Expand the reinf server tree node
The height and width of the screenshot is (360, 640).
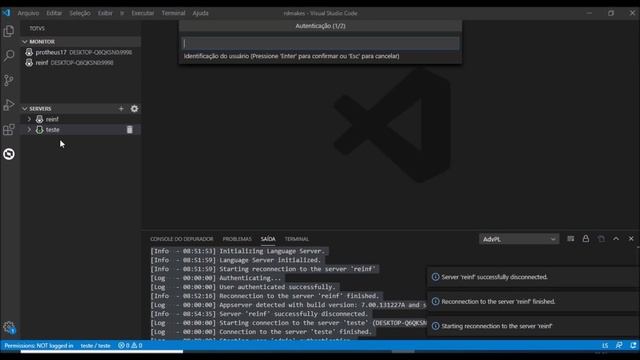click(29, 119)
